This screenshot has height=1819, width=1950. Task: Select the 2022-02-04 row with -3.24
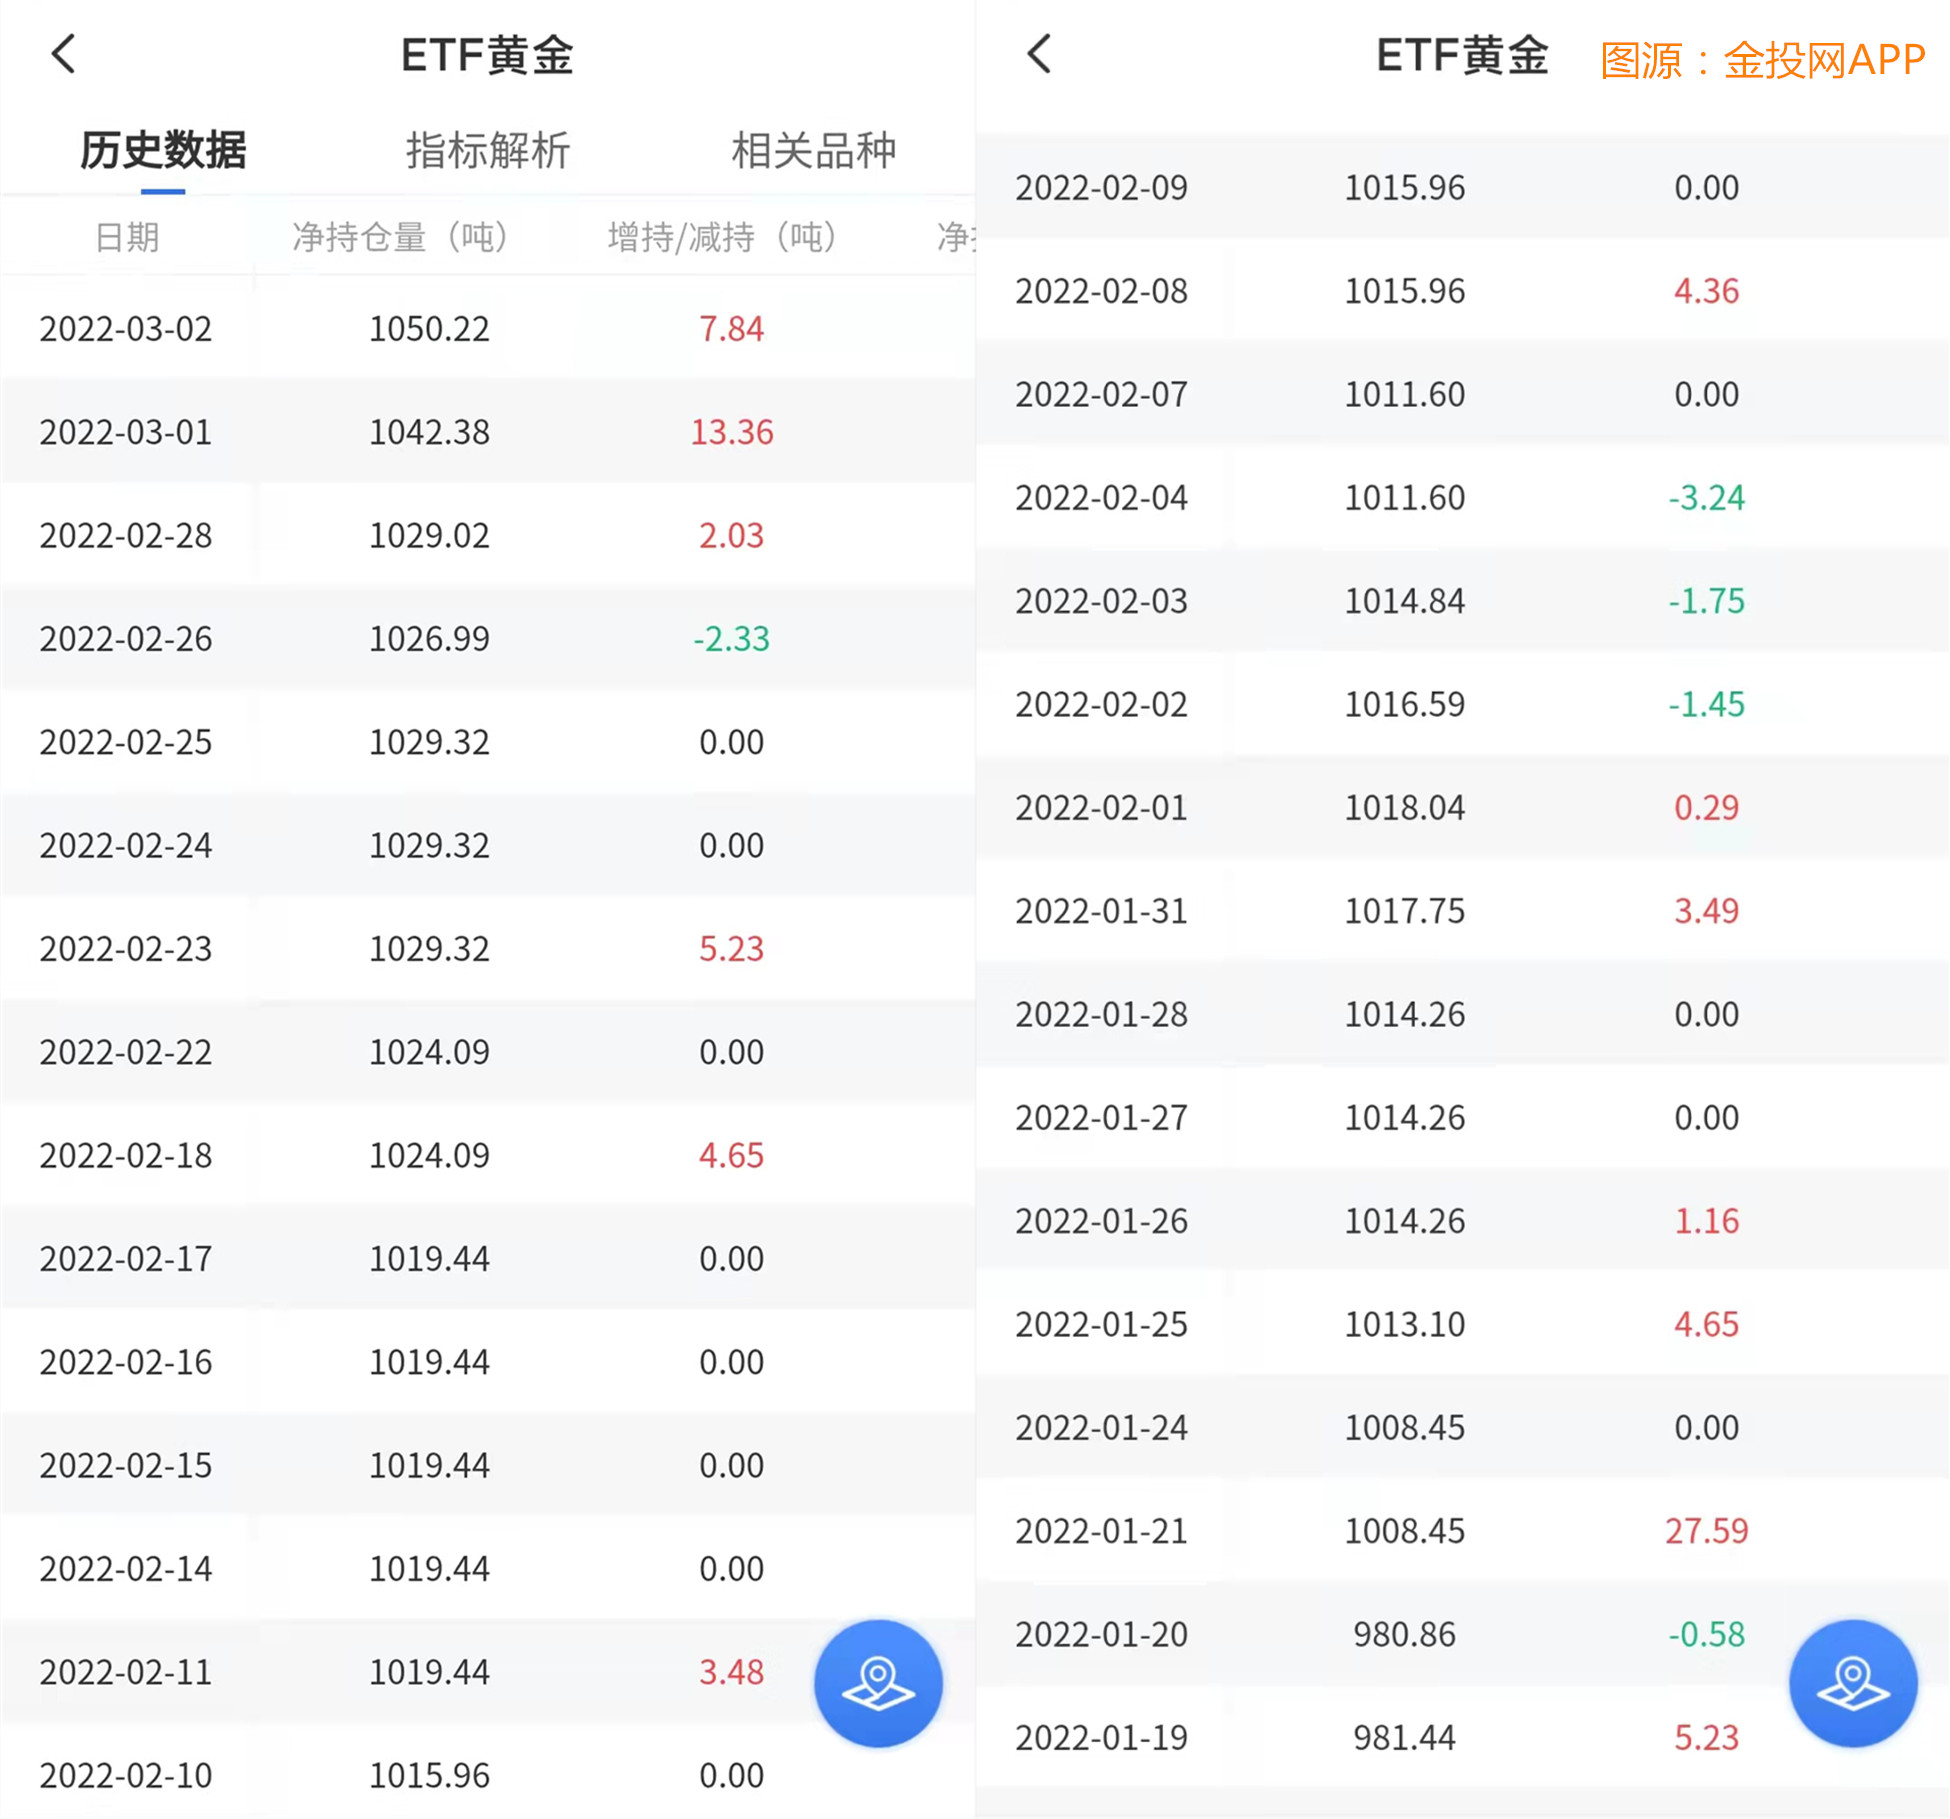(1404, 497)
